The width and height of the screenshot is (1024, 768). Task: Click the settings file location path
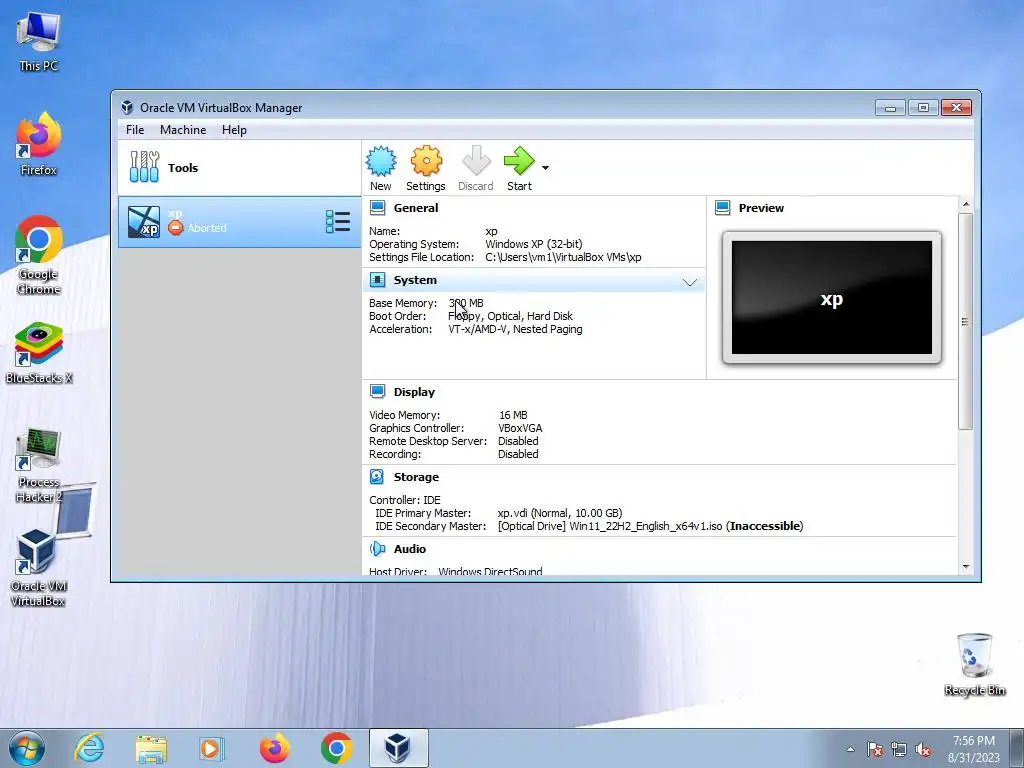pyautogui.click(x=563, y=257)
